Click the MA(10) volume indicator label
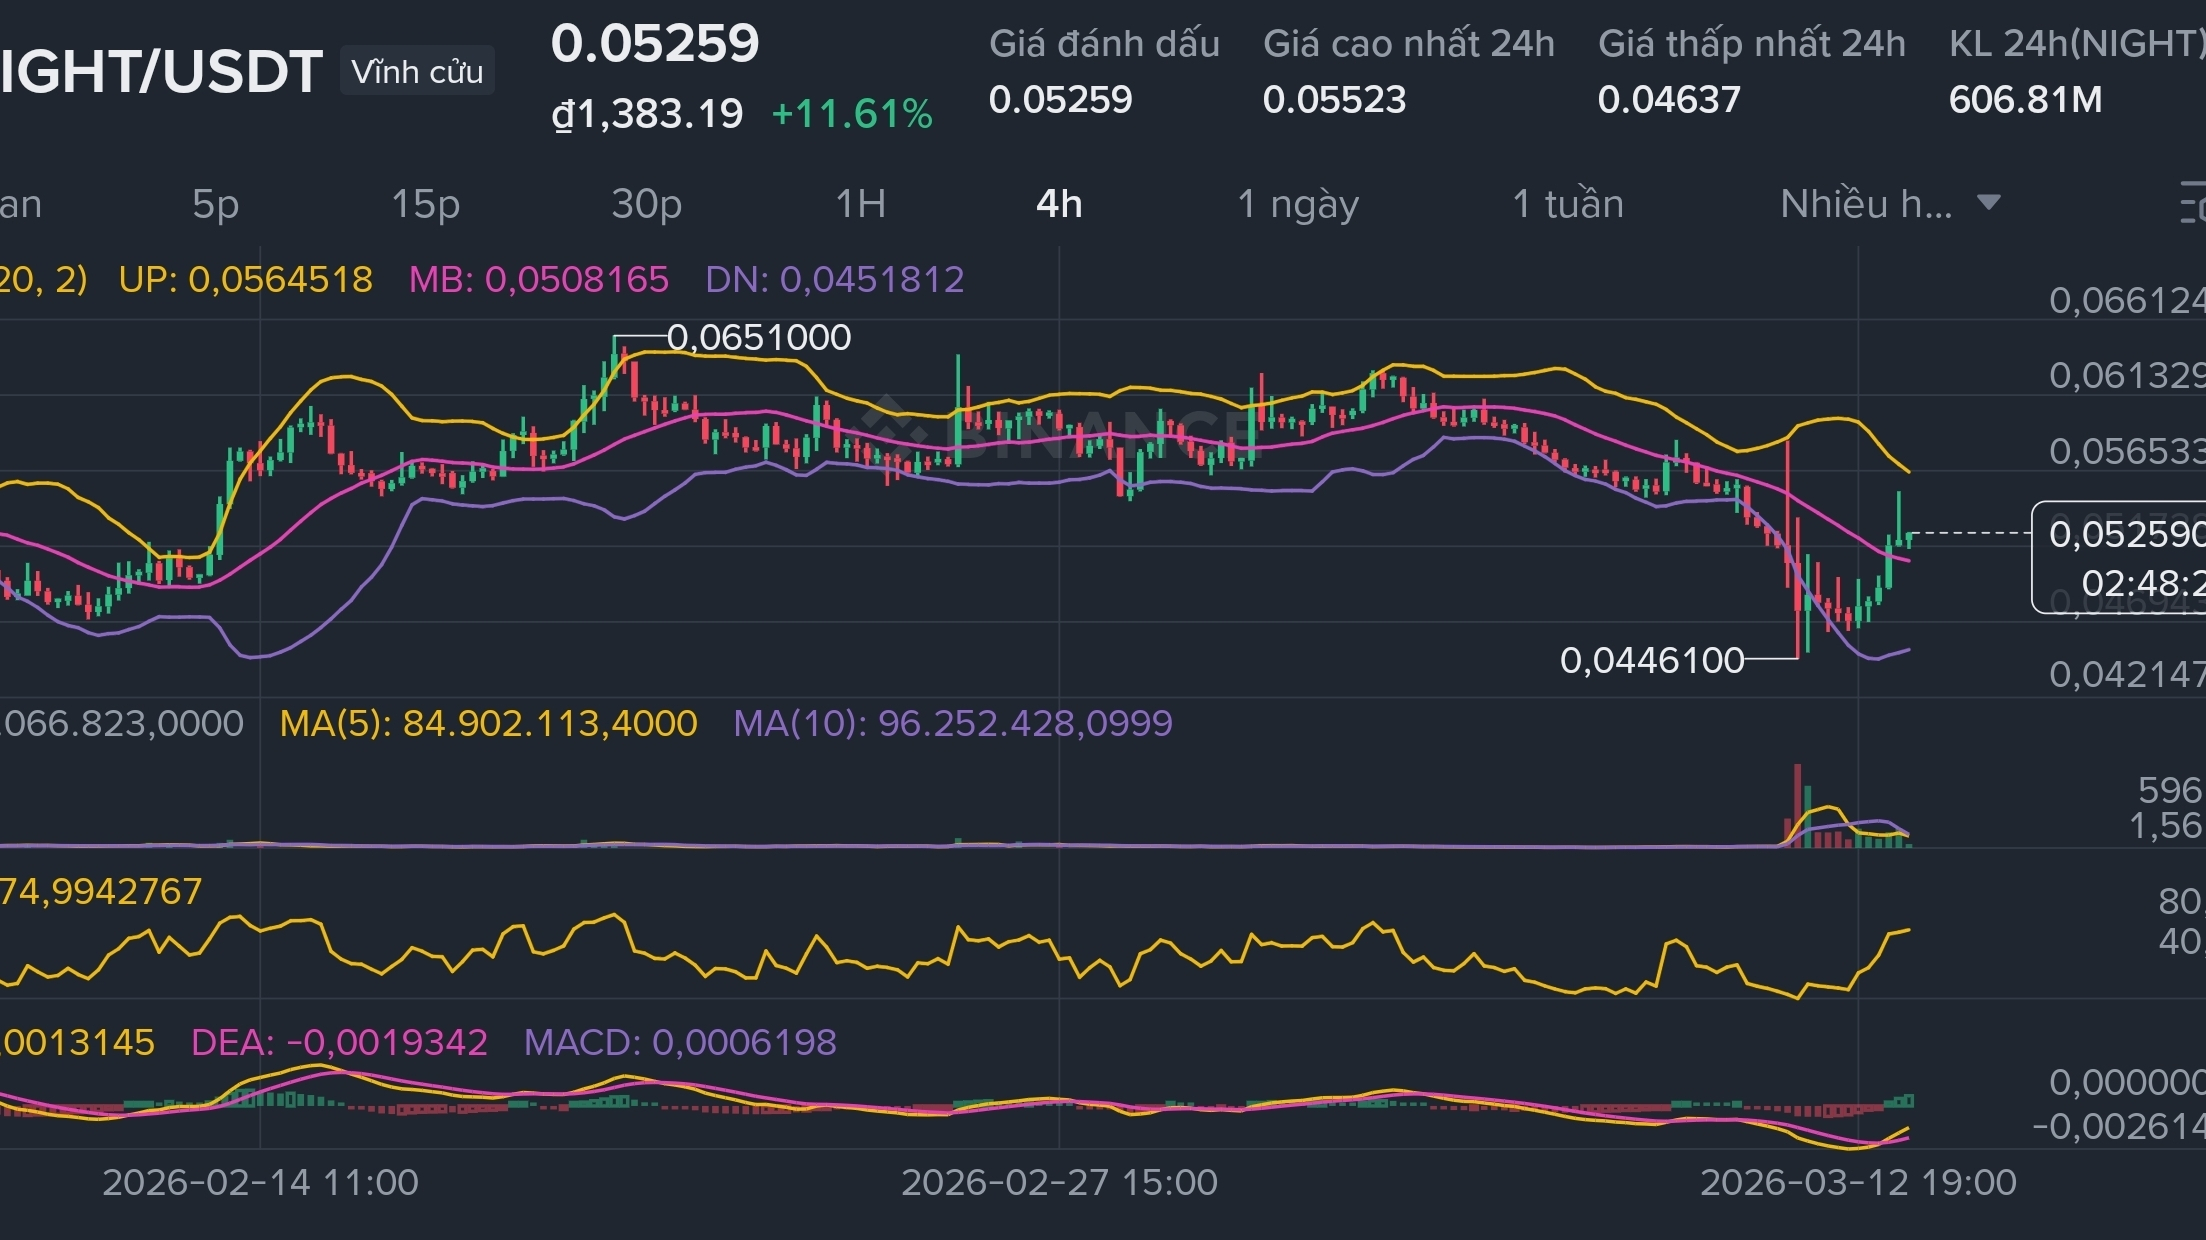Screen dimensions: 2206x1240 pos(952,723)
